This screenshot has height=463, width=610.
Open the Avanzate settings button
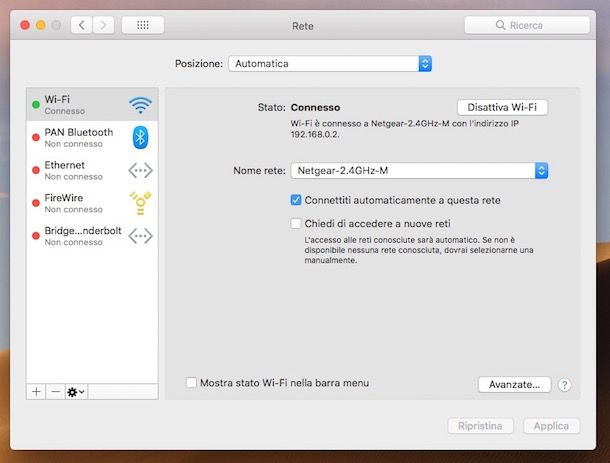tap(514, 384)
